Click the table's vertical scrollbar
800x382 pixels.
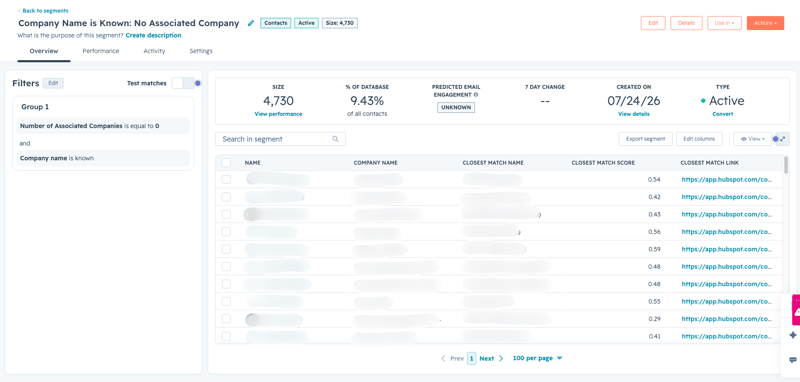(x=786, y=165)
